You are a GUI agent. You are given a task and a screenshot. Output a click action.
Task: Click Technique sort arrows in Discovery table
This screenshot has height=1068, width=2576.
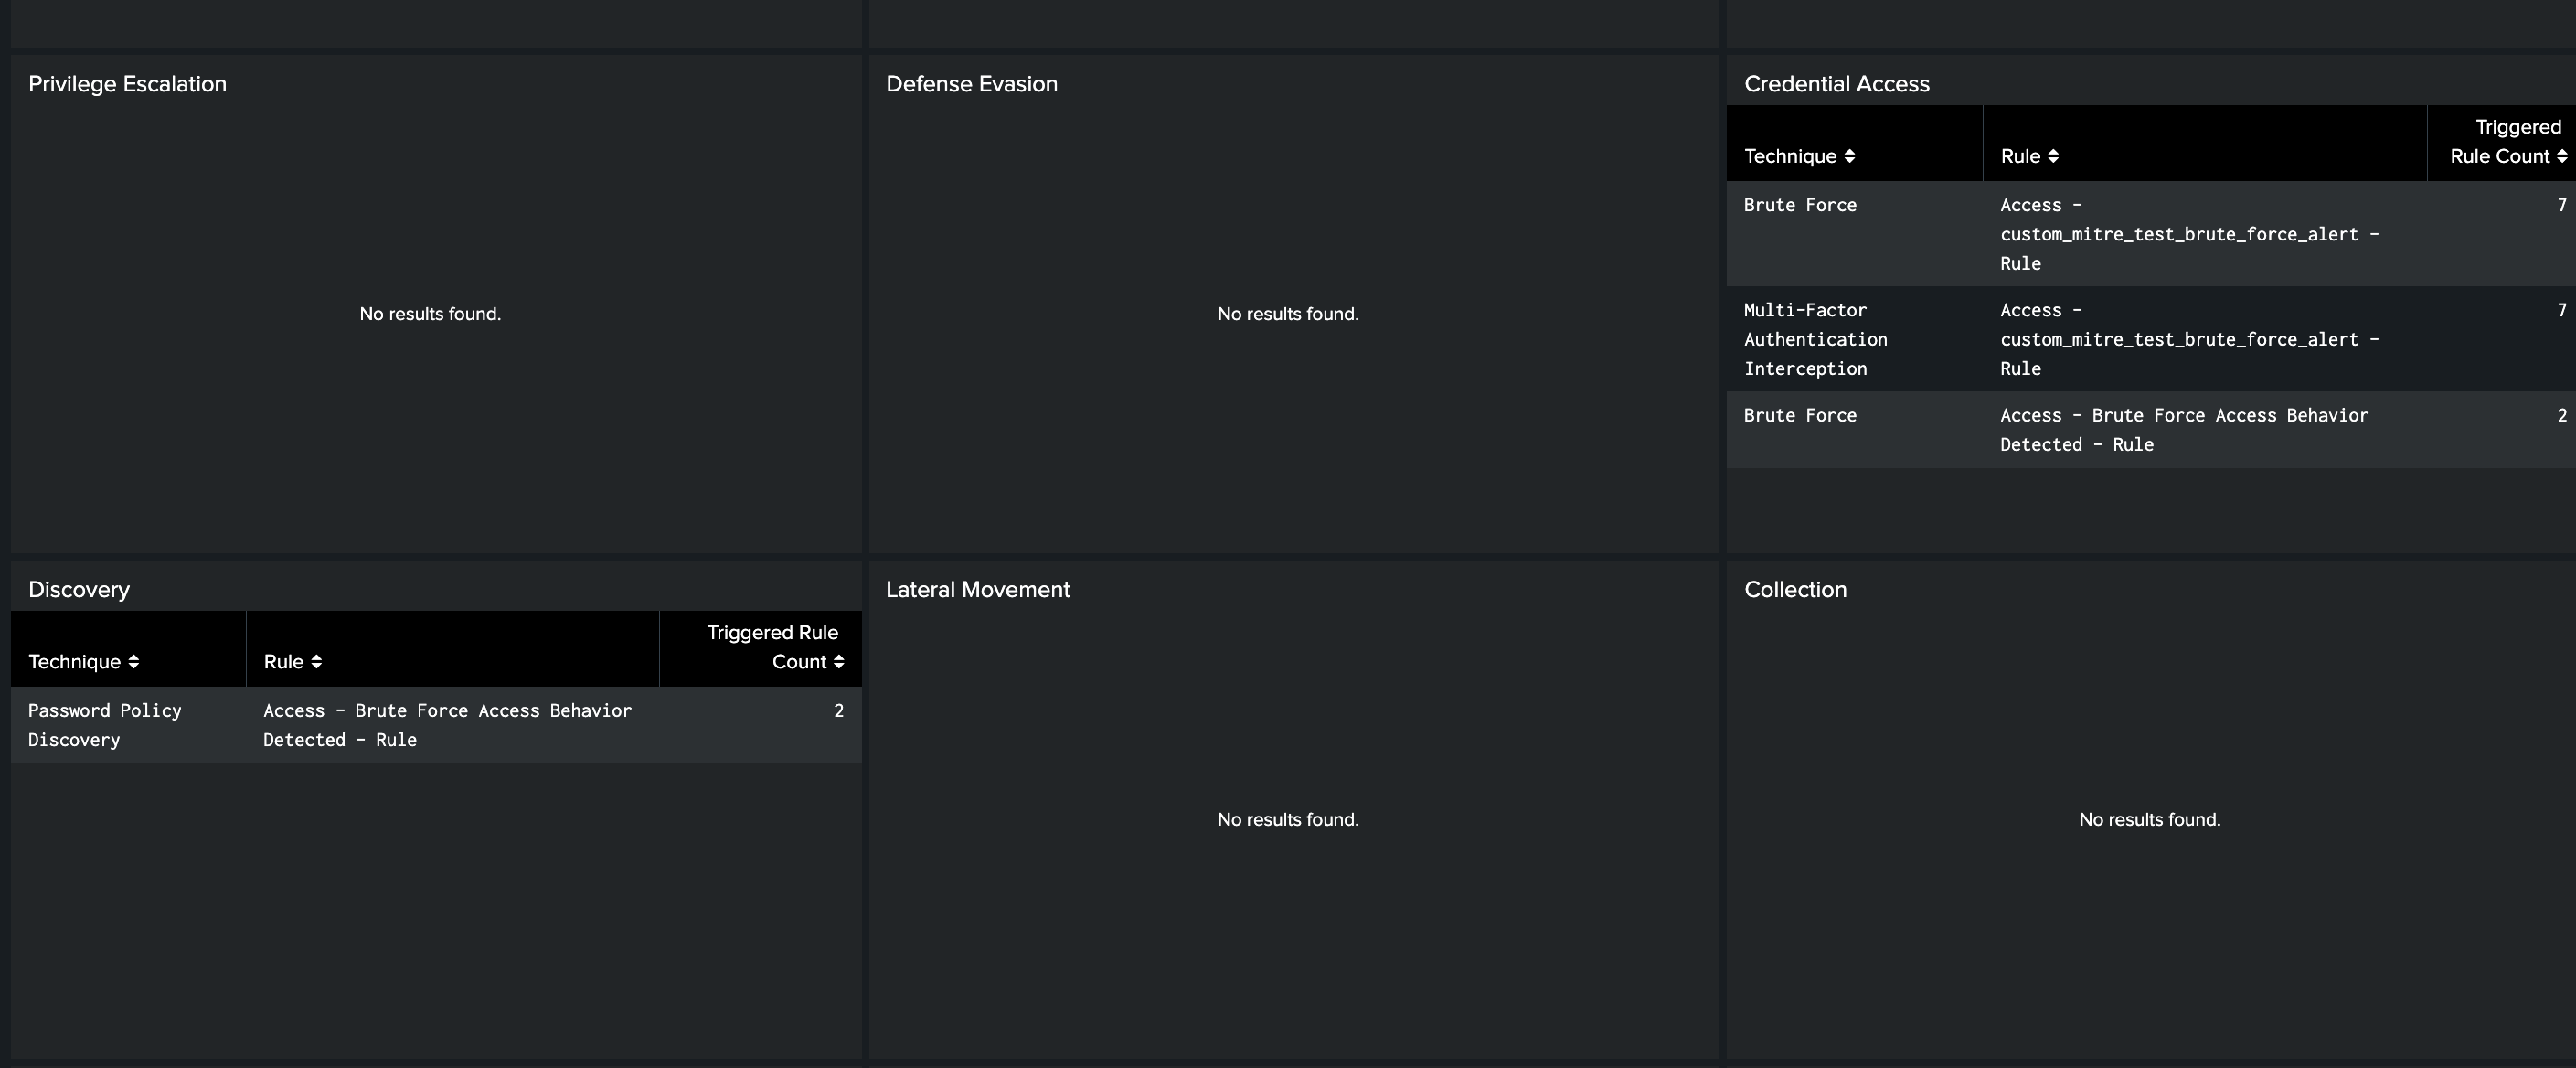(x=133, y=662)
